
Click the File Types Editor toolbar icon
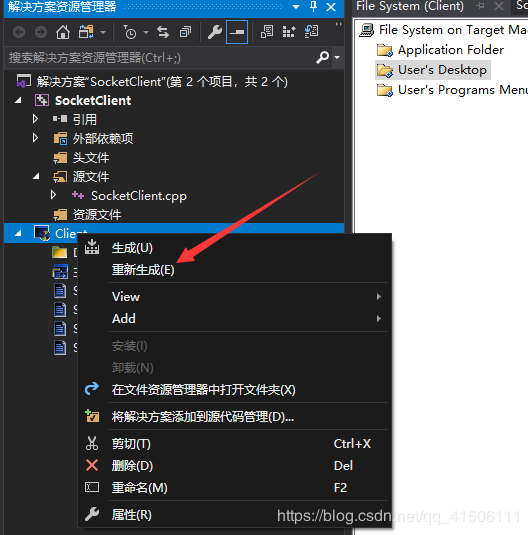pyautogui.click(x=289, y=32)
